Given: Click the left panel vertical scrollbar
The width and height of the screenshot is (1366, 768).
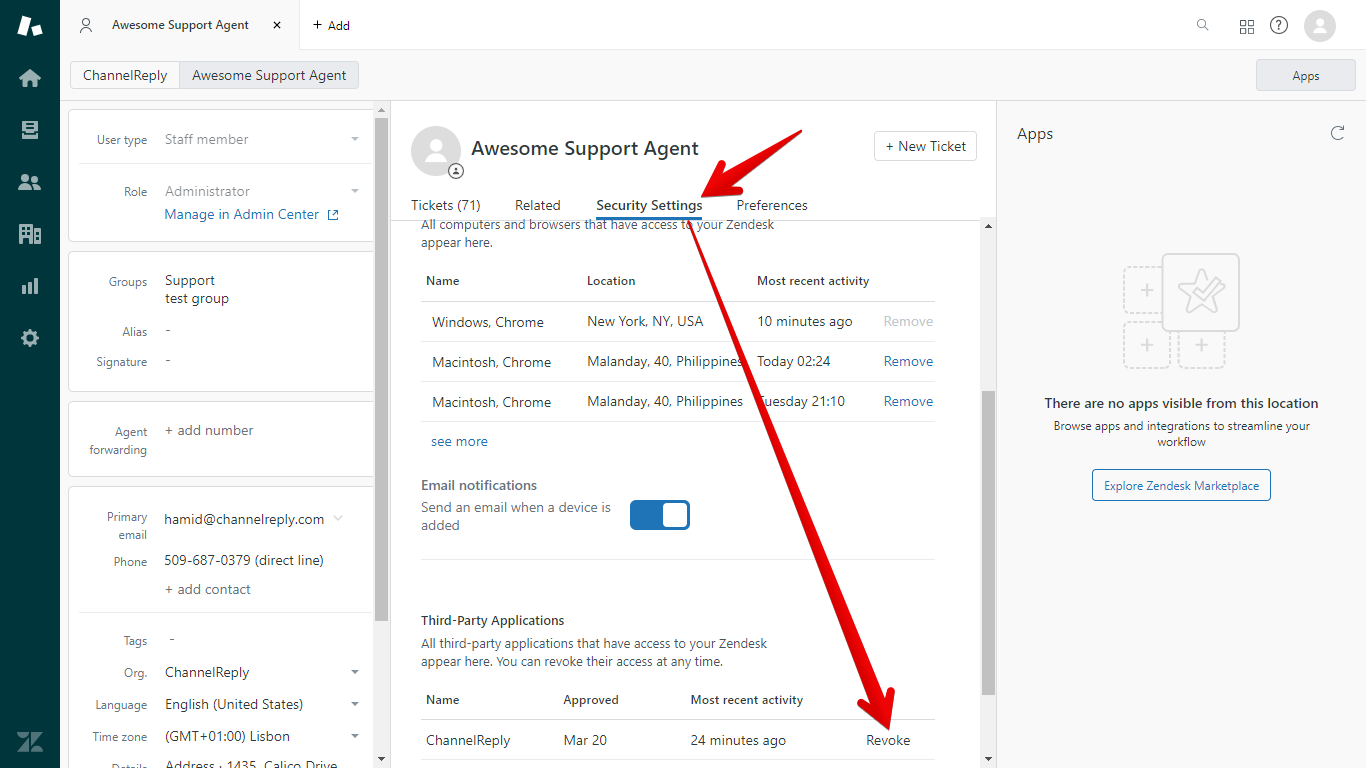Looking at the screenshot, I should tap(381, 370).
